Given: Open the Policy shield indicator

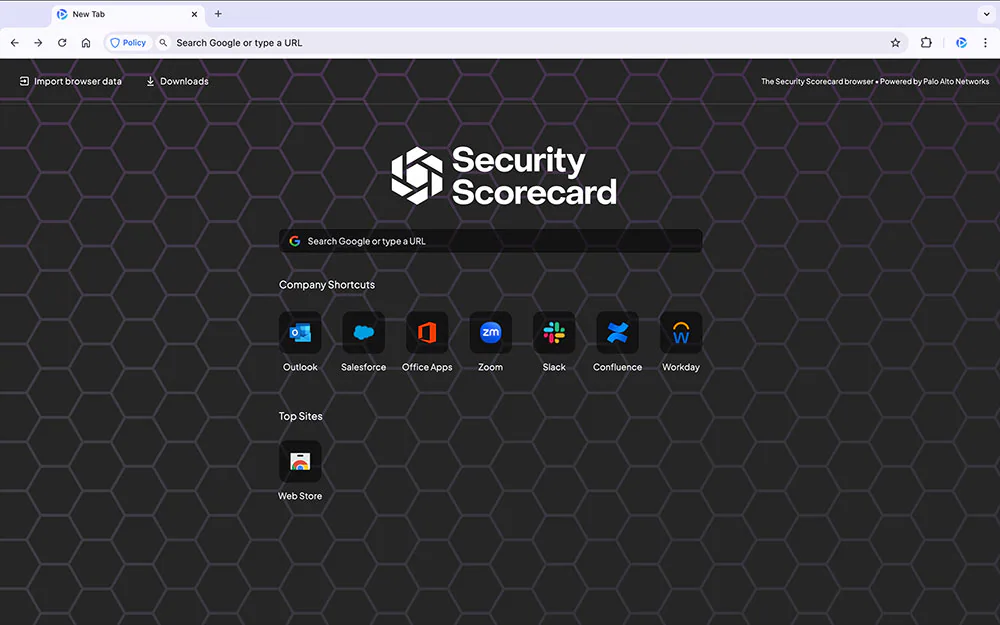Looking at the screenshot, I should [127, 42].
